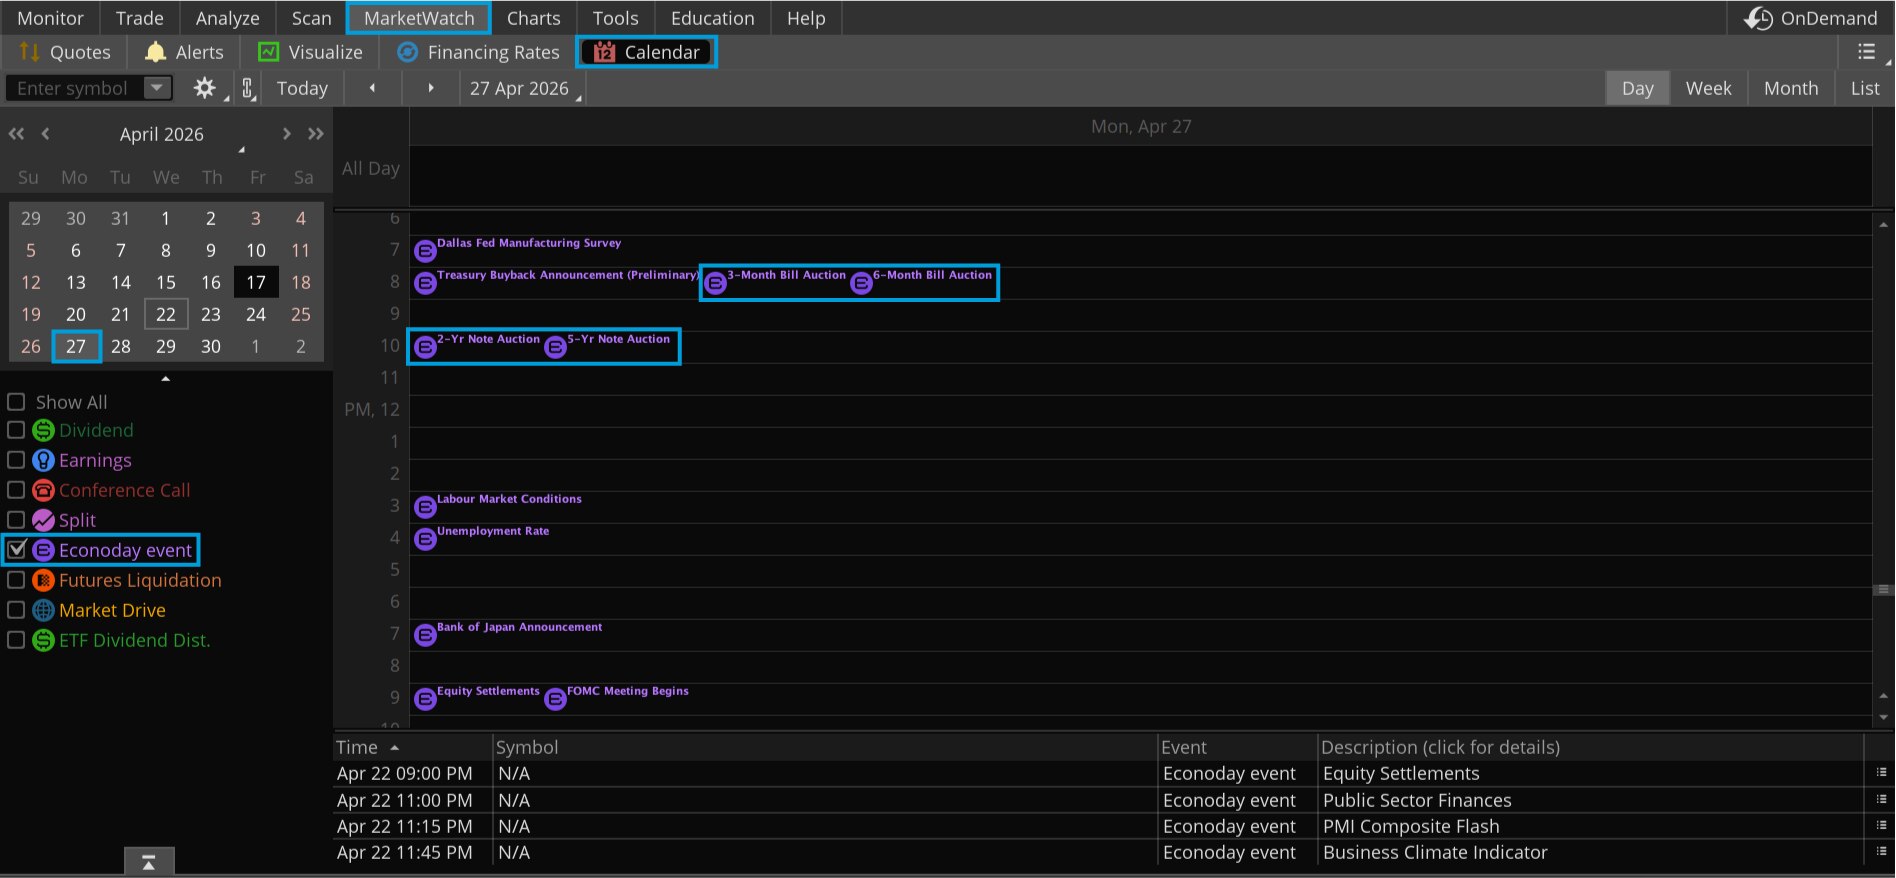Jump forward a year with double-right arrows
Image resolution: width=1896 pixels, height=878 pixels.
pyautogui.click(x=316, y=134)
